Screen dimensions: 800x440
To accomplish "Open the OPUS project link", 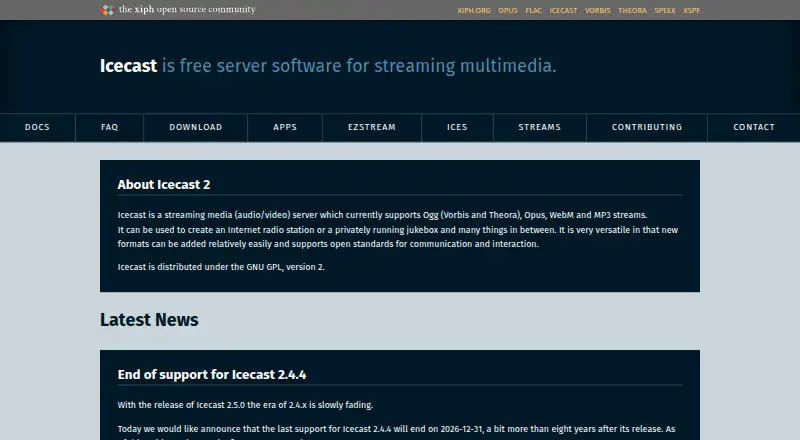I will [x=508, y=10].
